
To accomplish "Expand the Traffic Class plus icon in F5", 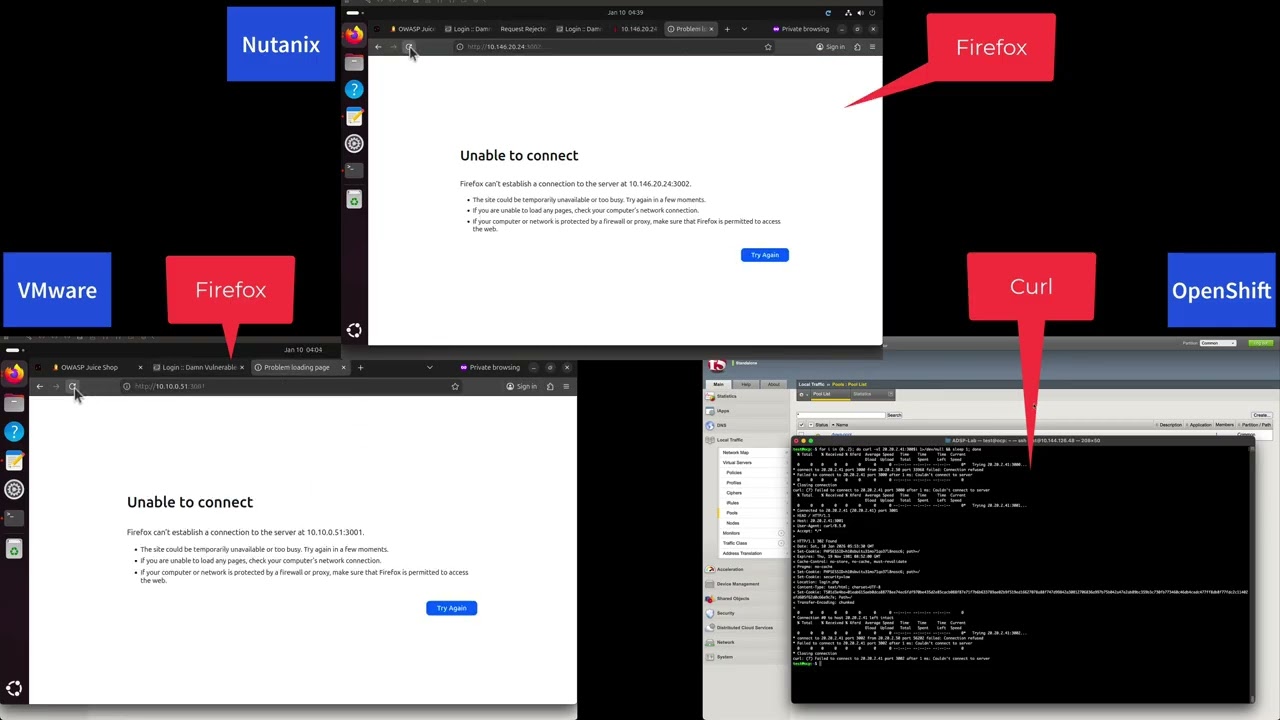I will (x=781, y=543).
